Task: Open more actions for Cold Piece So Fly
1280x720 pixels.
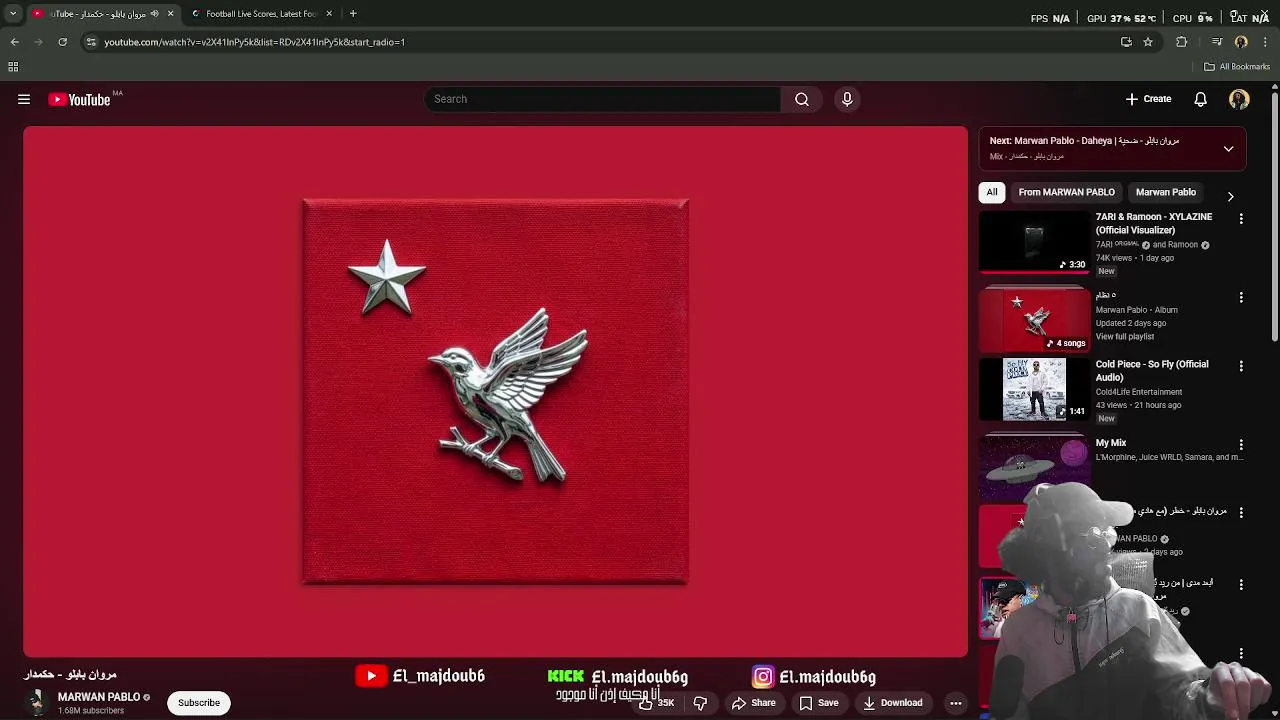Action: pos(1241,366)
